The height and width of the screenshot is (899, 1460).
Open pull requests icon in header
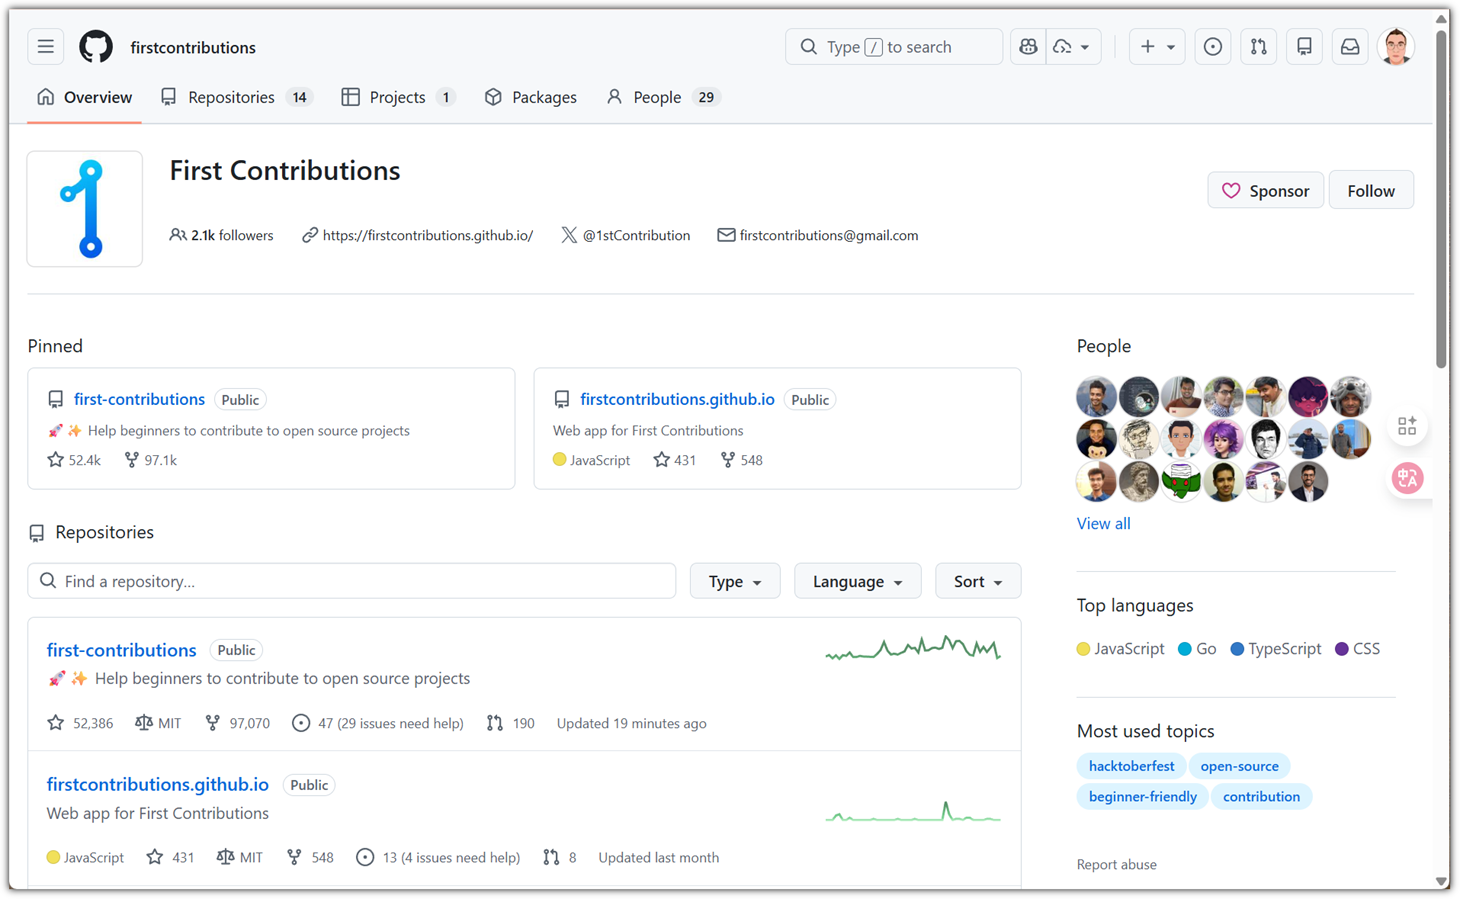pos(1259,47)
